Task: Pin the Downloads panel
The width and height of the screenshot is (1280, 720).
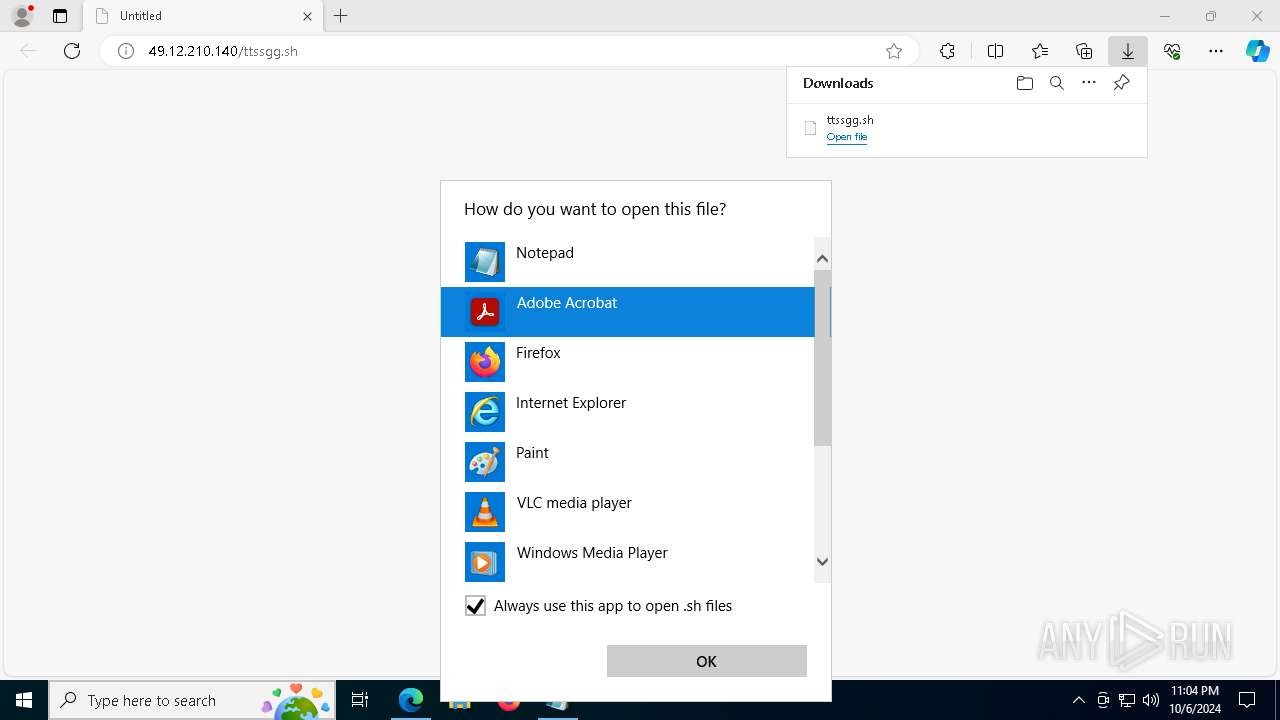Action: [1121, 83]
